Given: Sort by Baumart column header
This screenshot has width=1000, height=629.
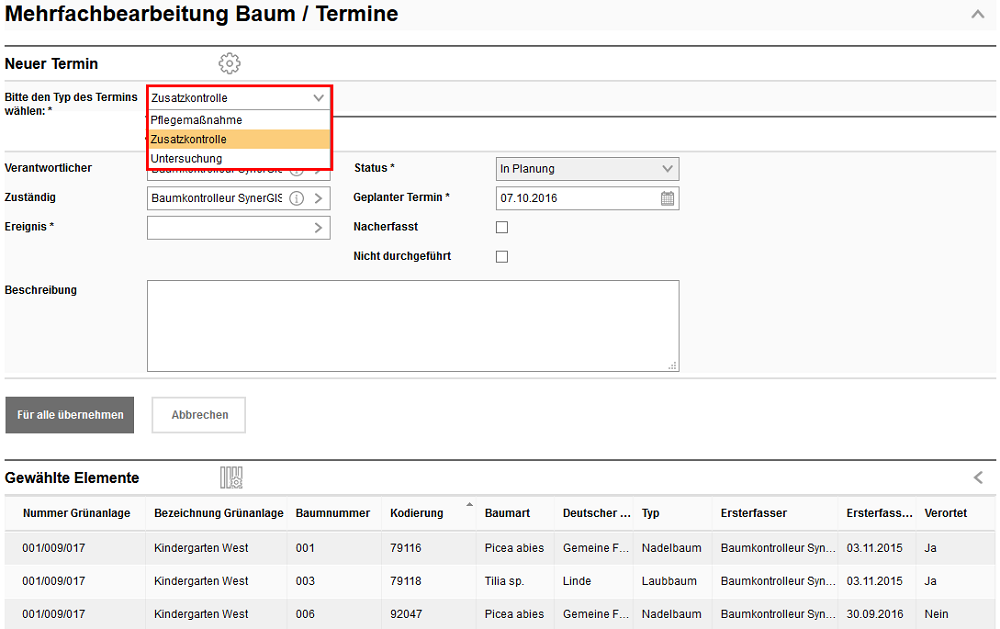Looking at the screenshot, I should coord(507,513).
